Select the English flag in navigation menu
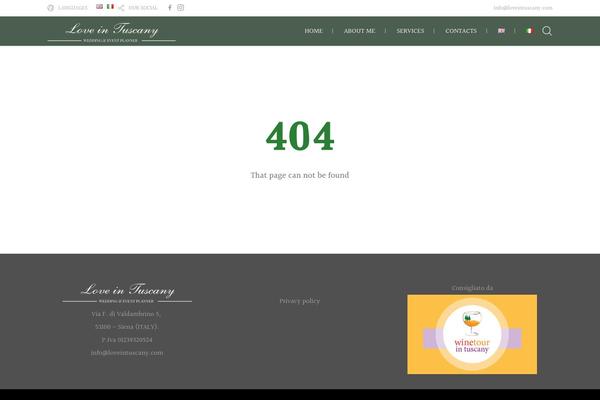Image resolution: width=600 pixels, height=400 pixels. point(501,31)
